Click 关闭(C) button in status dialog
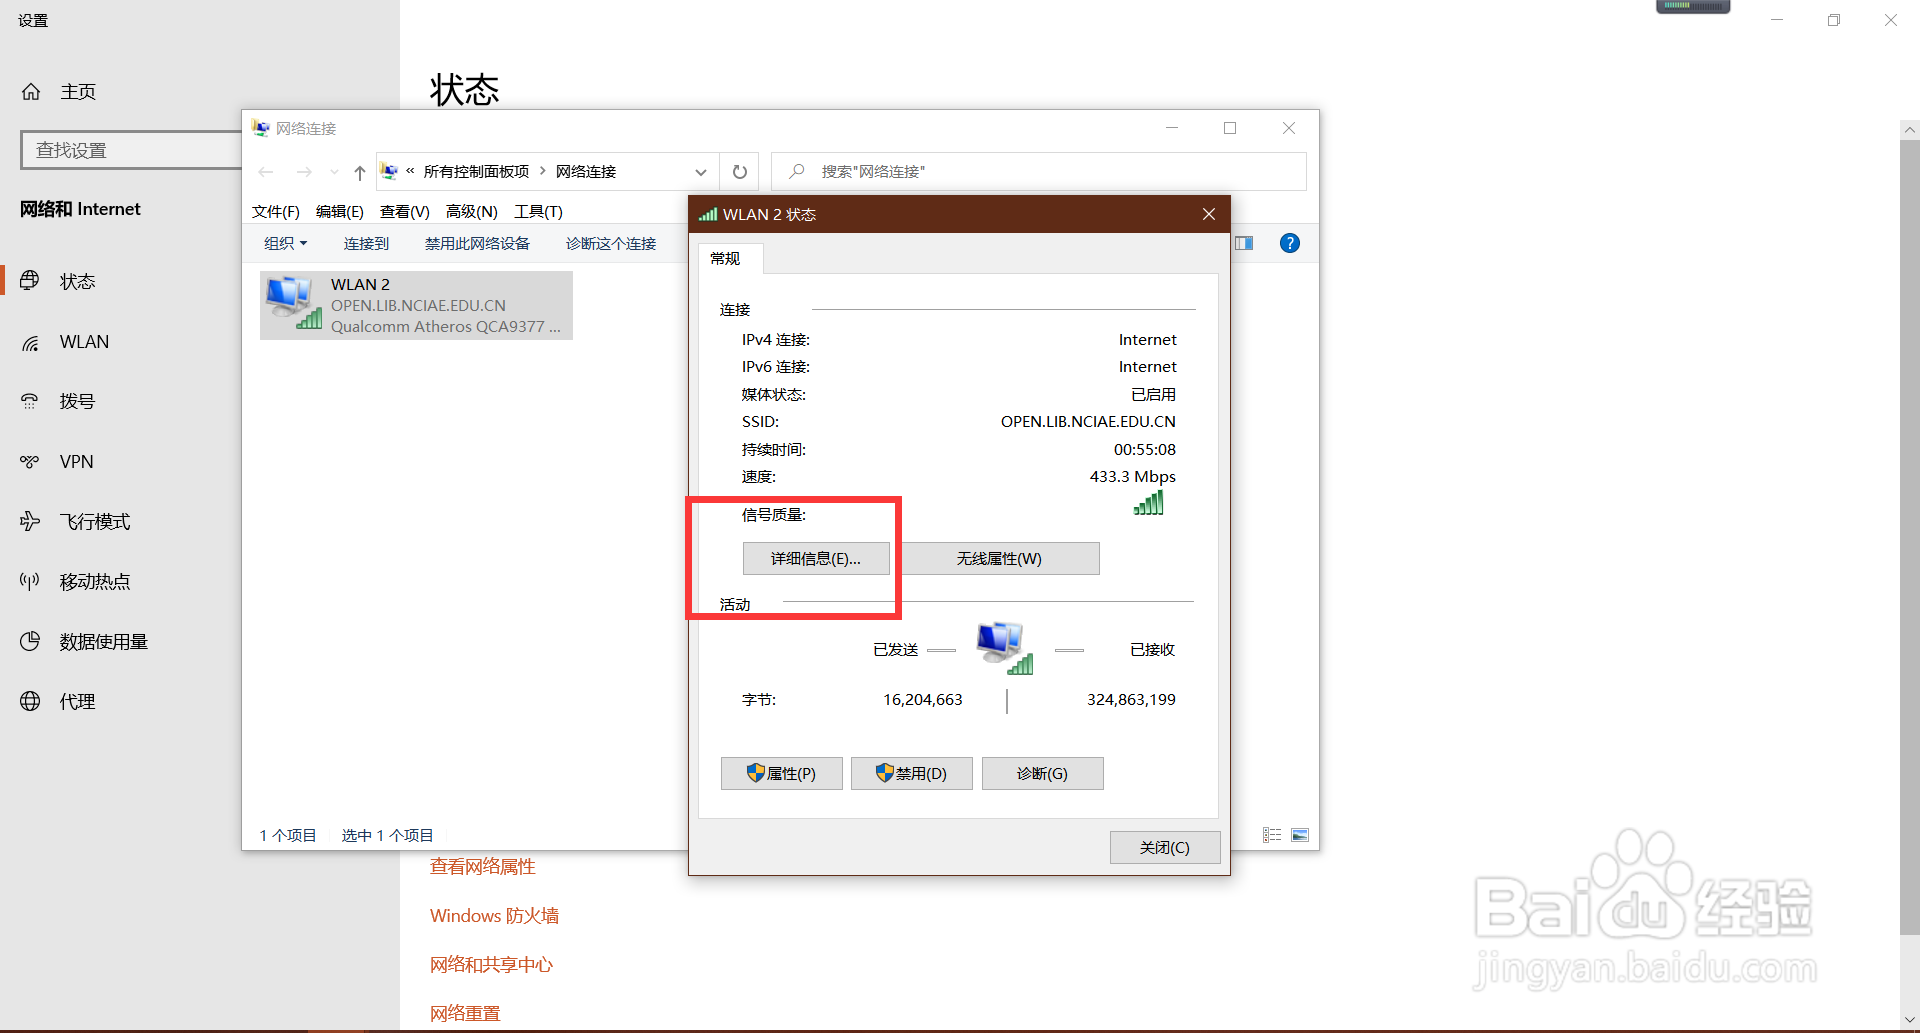This screenshot has height=1033, width=1920. pos(1165,847)
